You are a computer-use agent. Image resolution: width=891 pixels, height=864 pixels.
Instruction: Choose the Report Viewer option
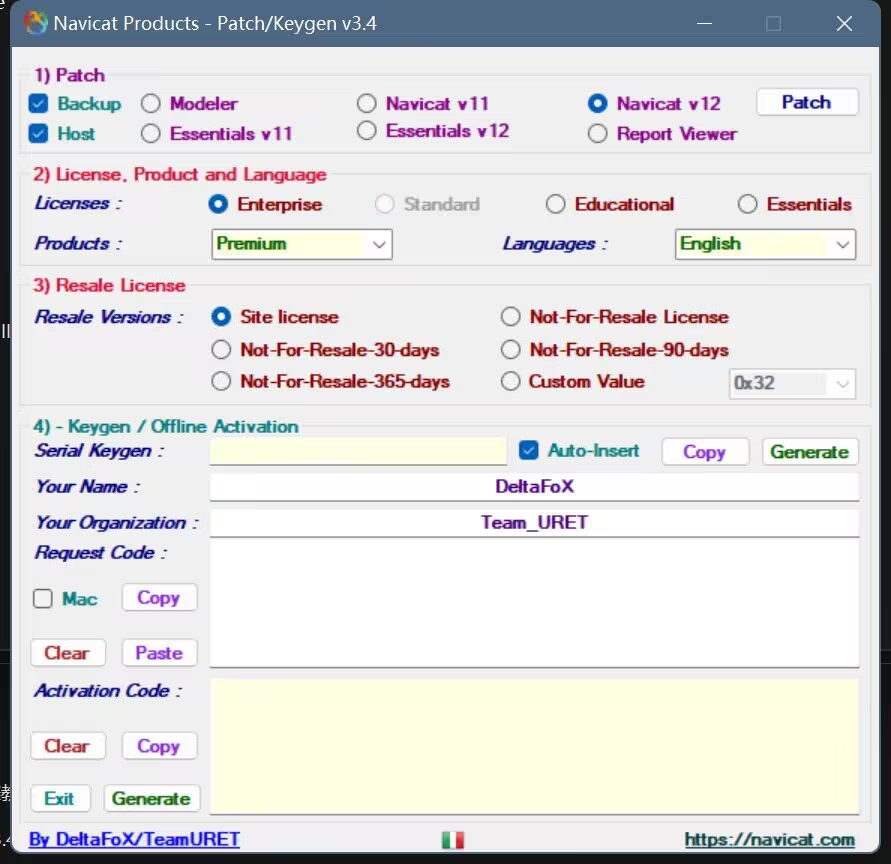coord(598,134)
